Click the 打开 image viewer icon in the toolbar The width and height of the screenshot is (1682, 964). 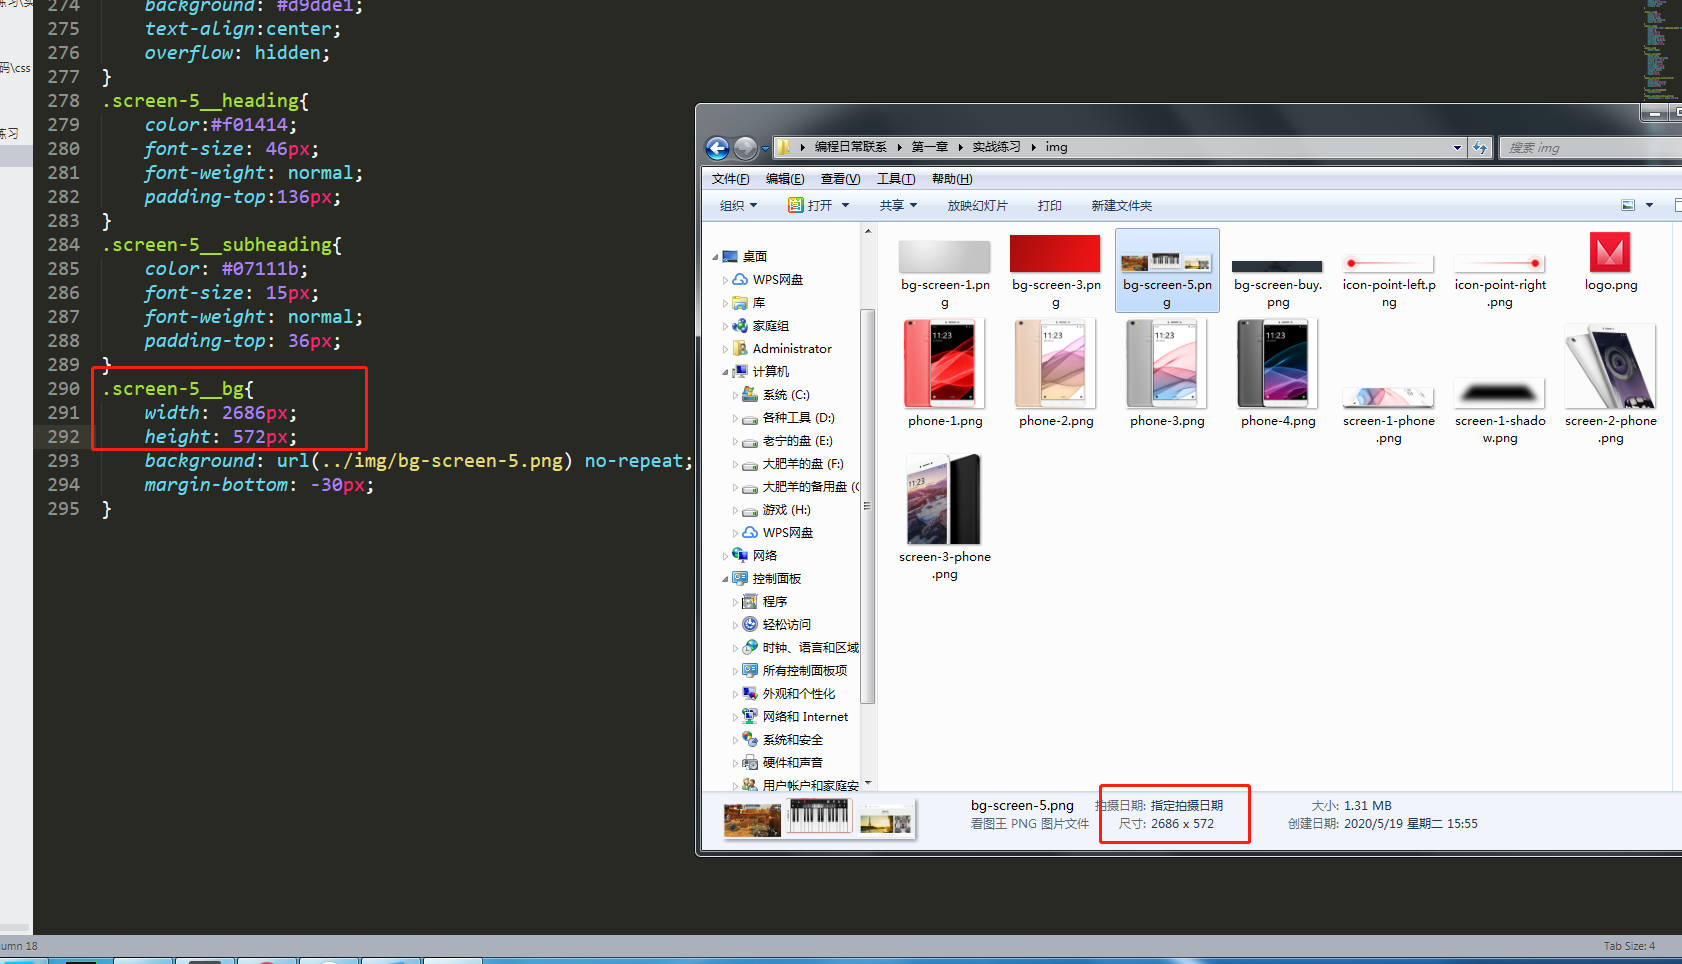tap(796, 205)
